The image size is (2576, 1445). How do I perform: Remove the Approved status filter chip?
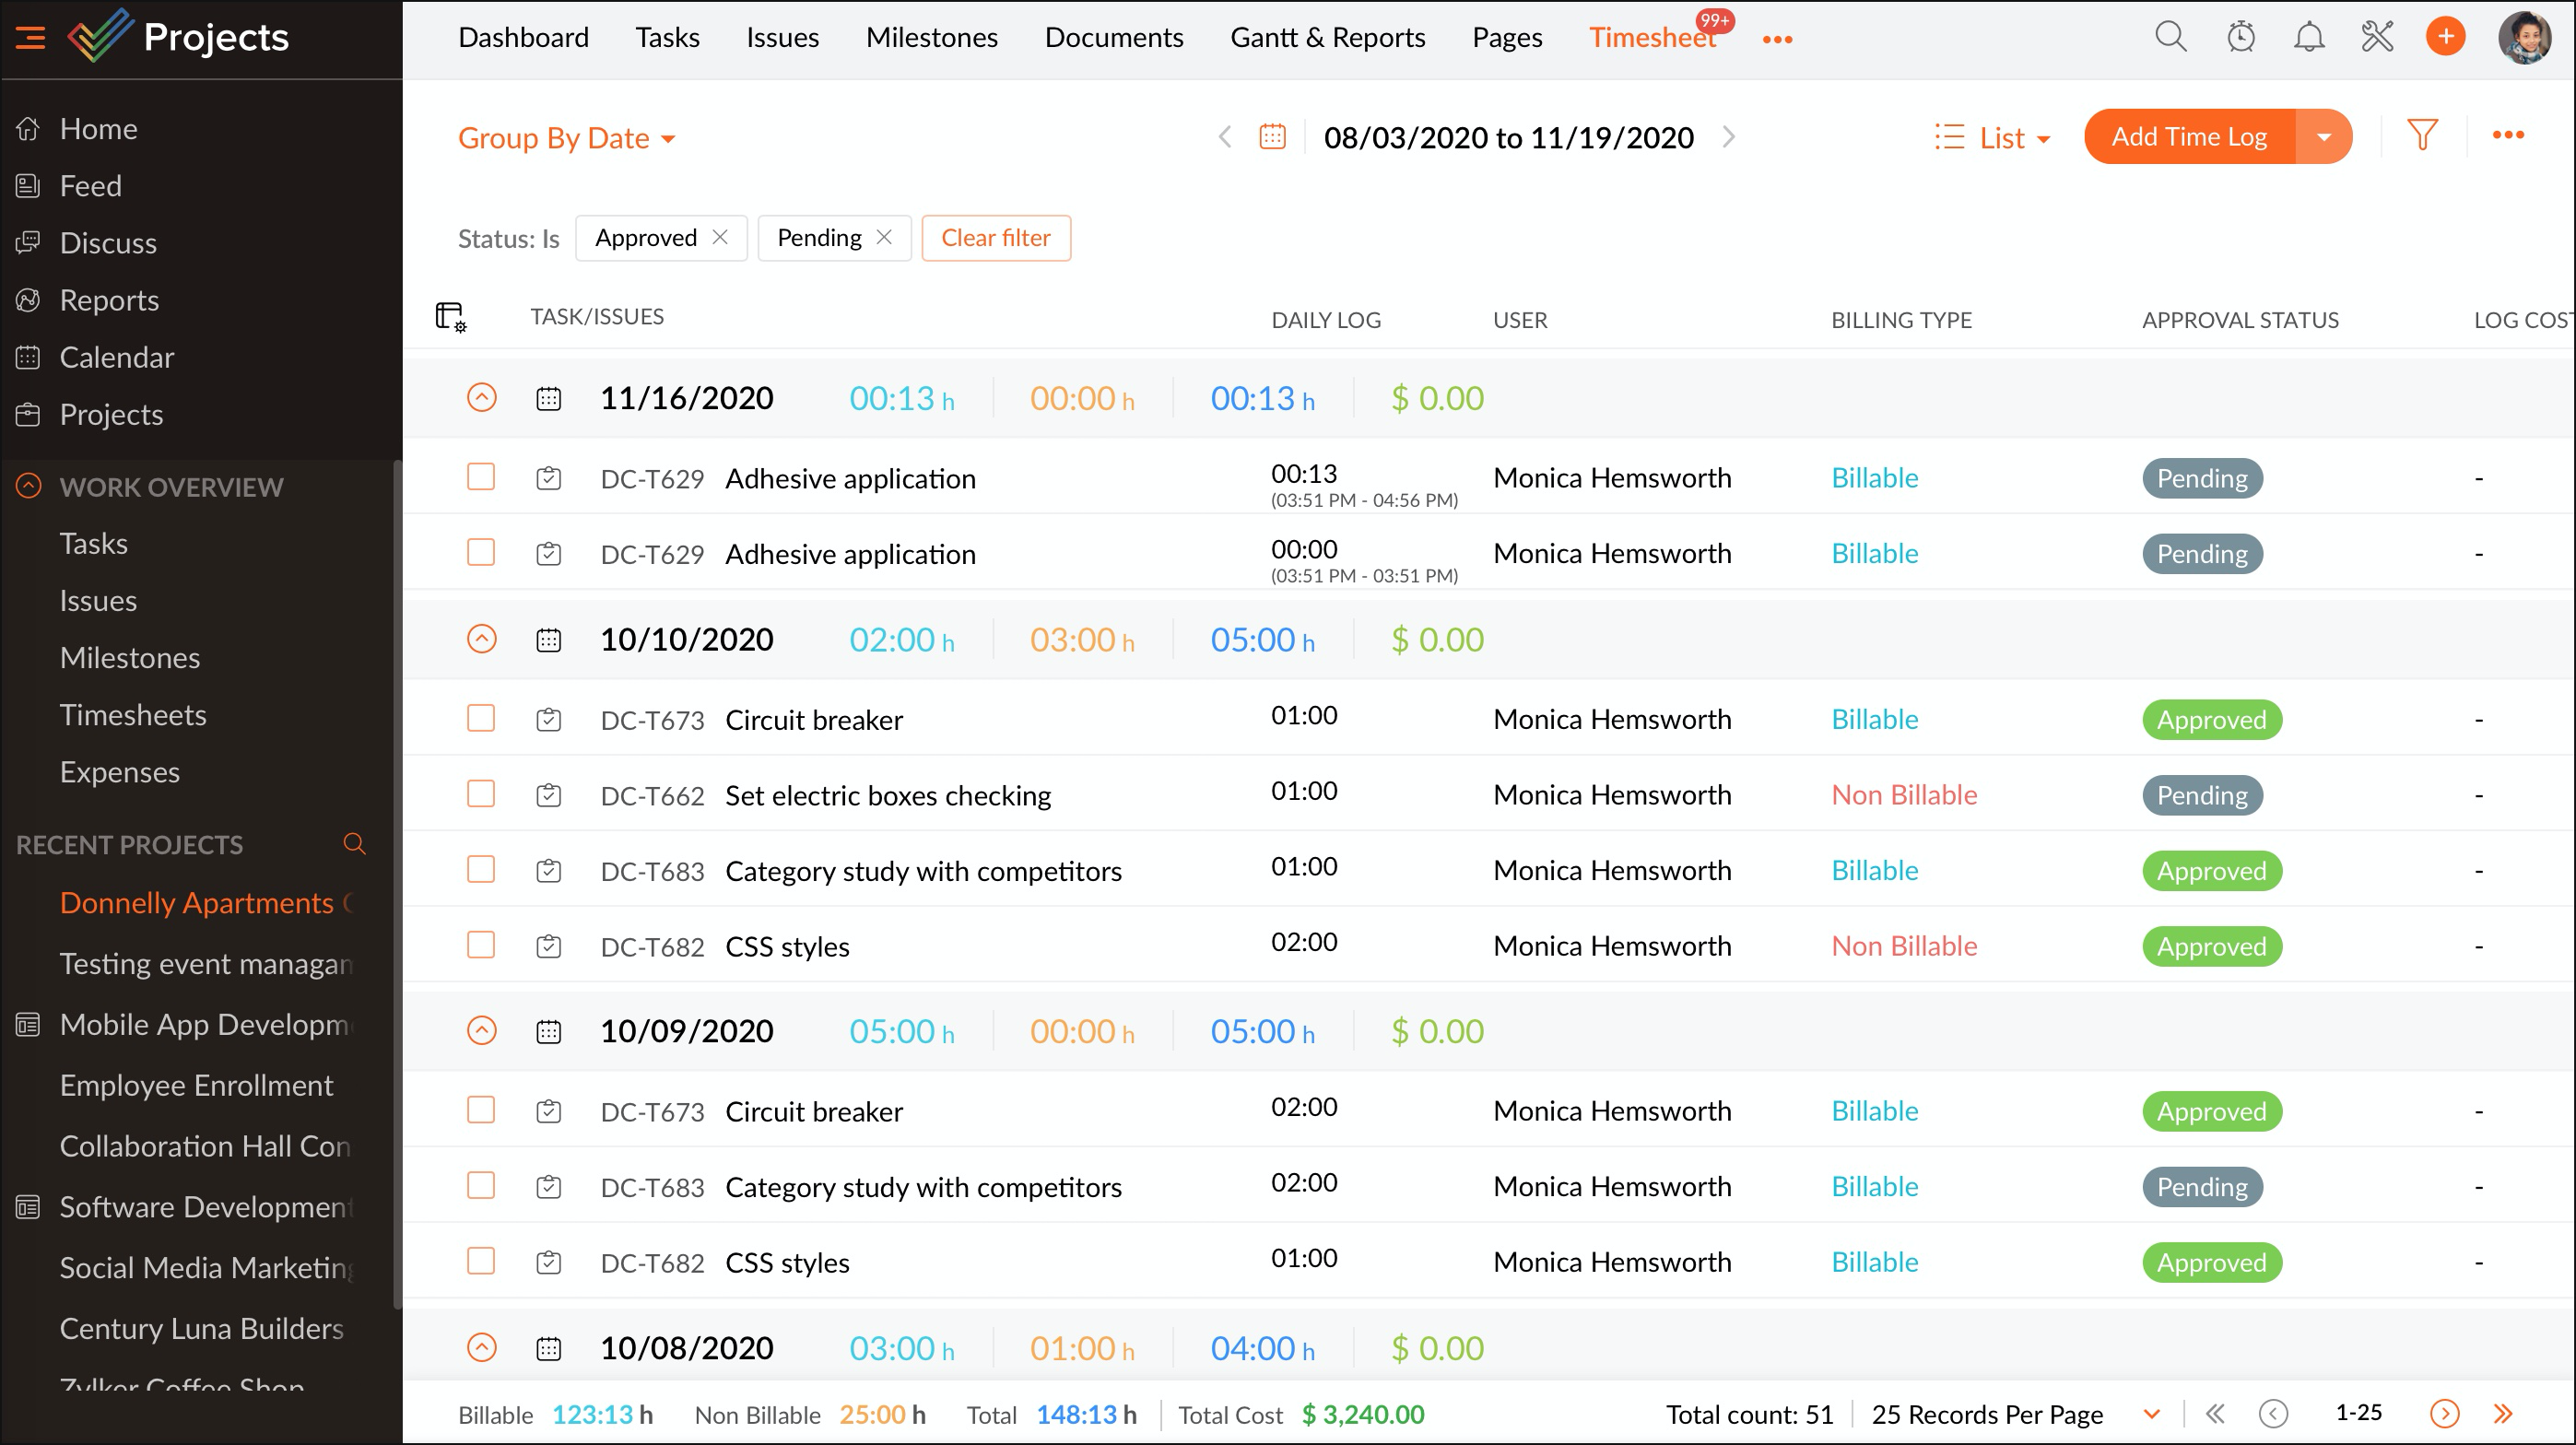point(720,237)
